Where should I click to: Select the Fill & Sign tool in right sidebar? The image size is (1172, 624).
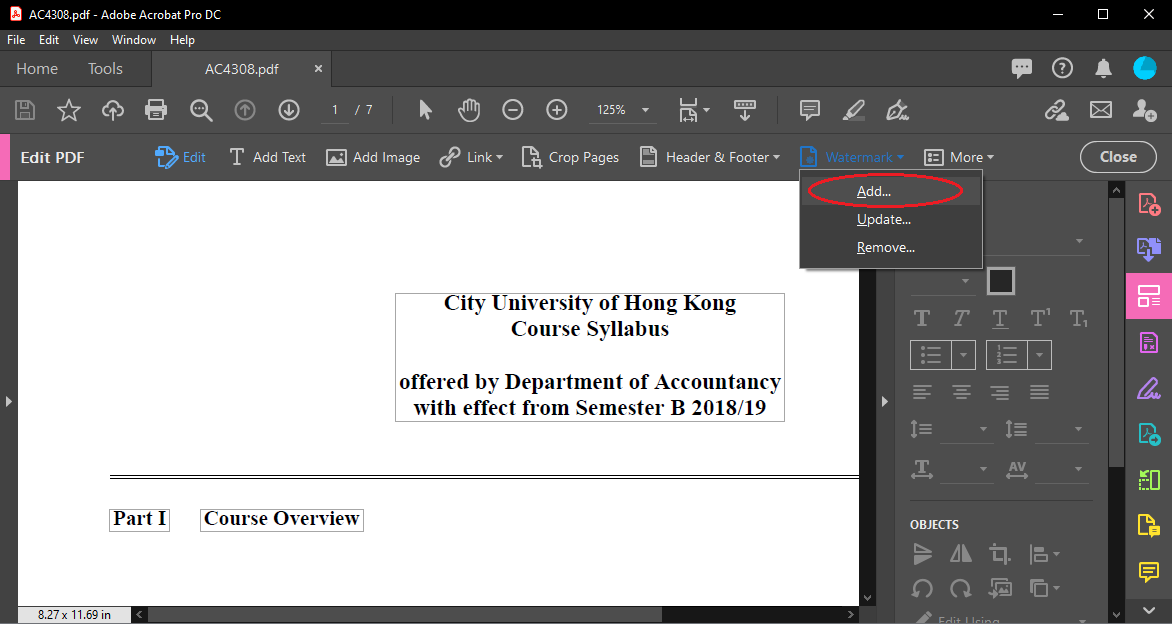tap(1147, 388)
